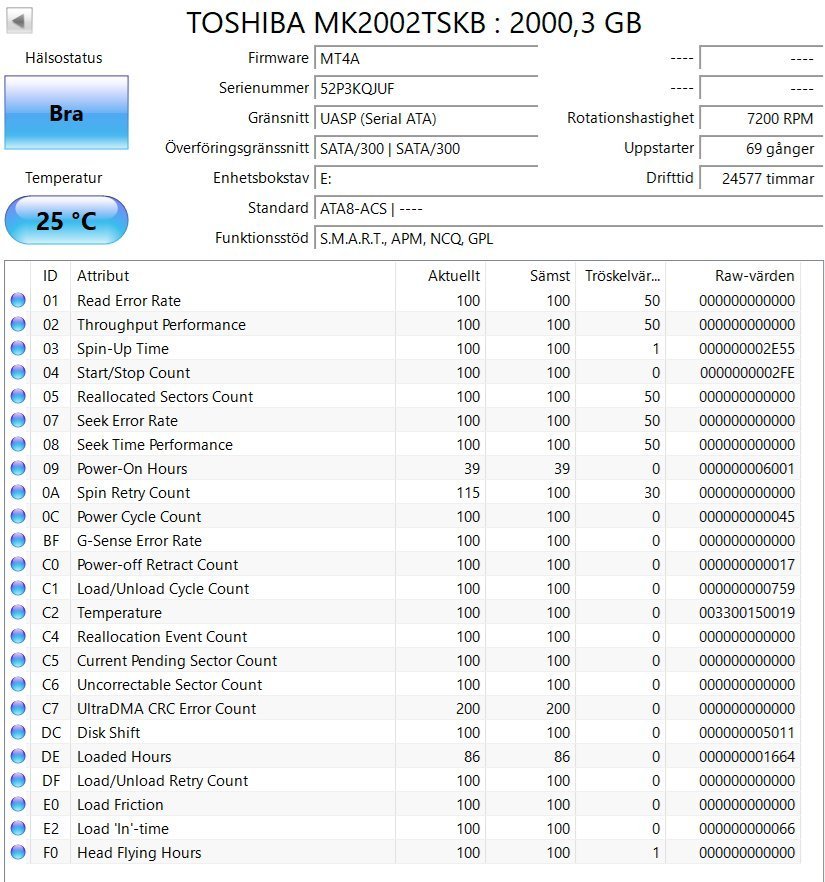
Task: Click status icon for Spin Retry Count
Action: pyautogui.click(x=18, y=492)
